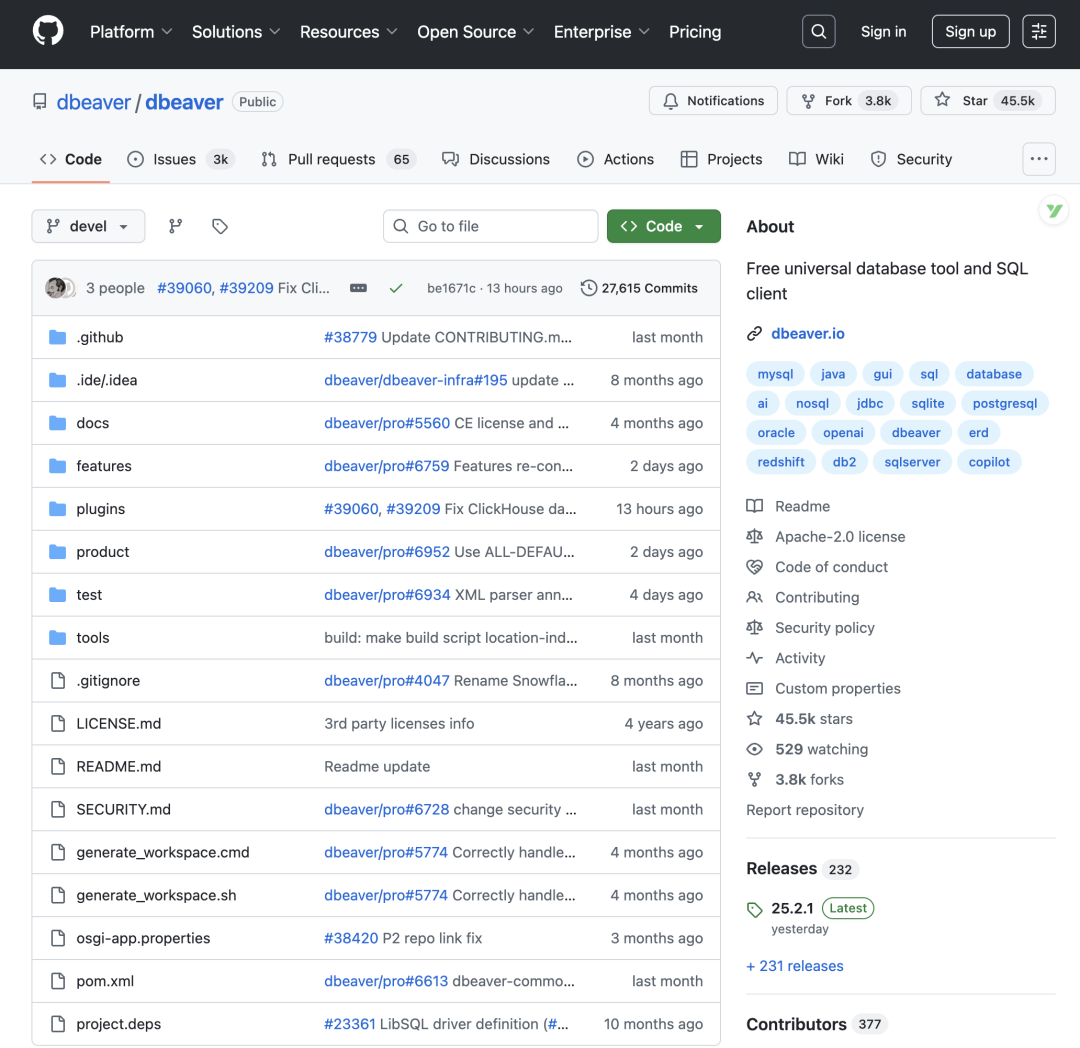The height and width of the screenshot is (1048, 1080).
Task: Switch to the Security tab
Action: pos(911,159)
